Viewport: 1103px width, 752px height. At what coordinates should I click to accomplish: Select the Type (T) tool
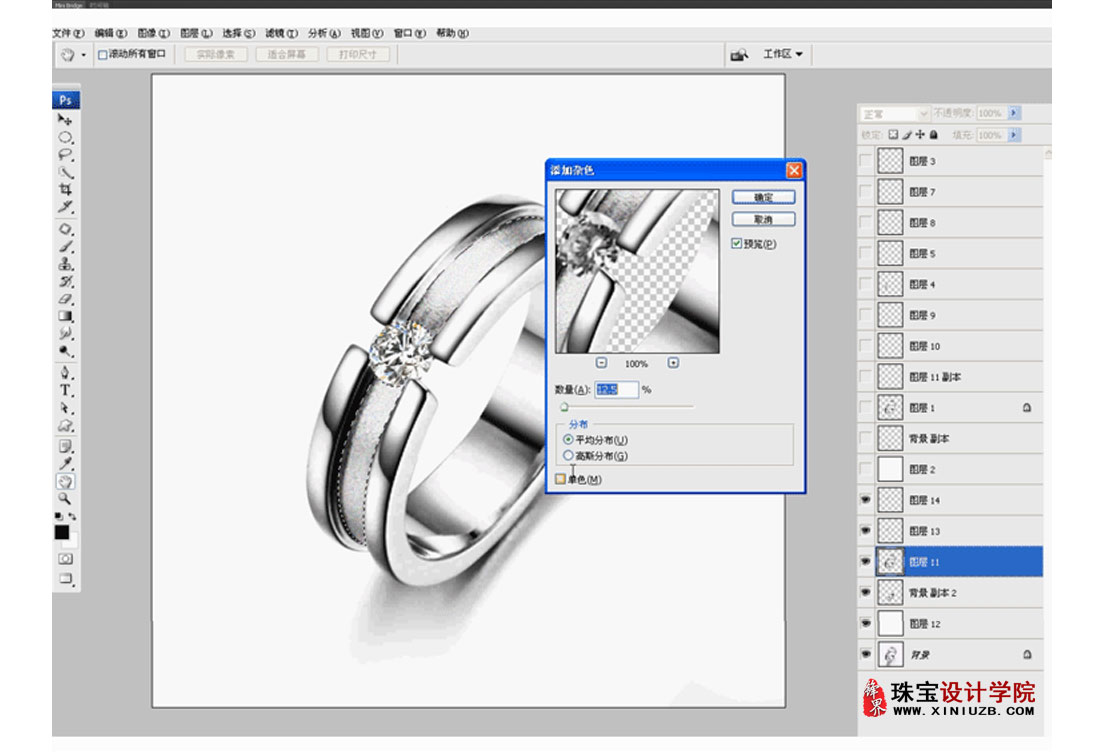pos(65,390)
